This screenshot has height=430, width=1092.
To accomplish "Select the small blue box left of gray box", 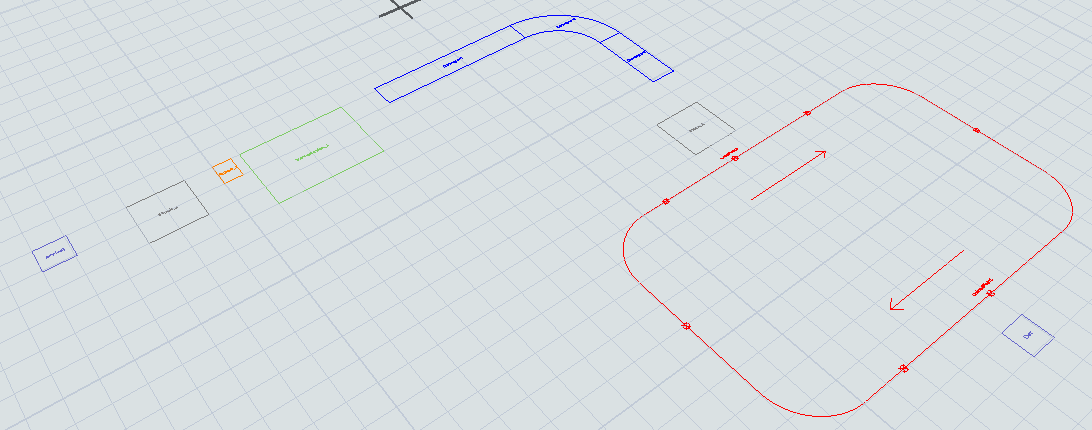I will tap(55, 255).
